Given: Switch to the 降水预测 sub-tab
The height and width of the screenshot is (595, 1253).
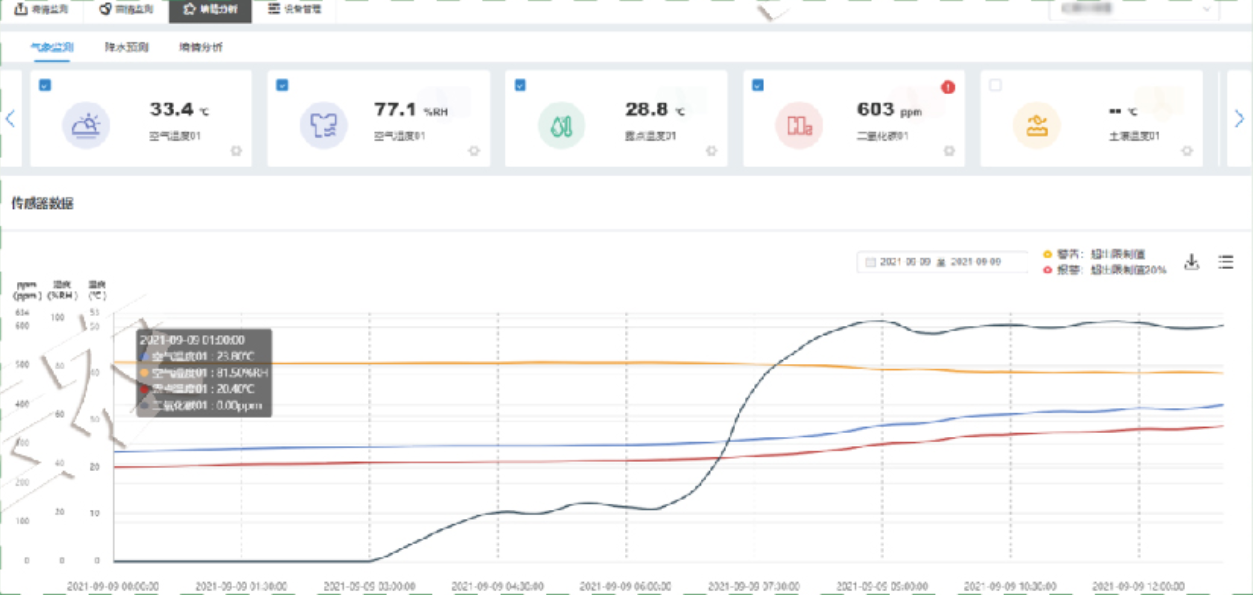Looking at the screenshot, I should click(126, 47).
